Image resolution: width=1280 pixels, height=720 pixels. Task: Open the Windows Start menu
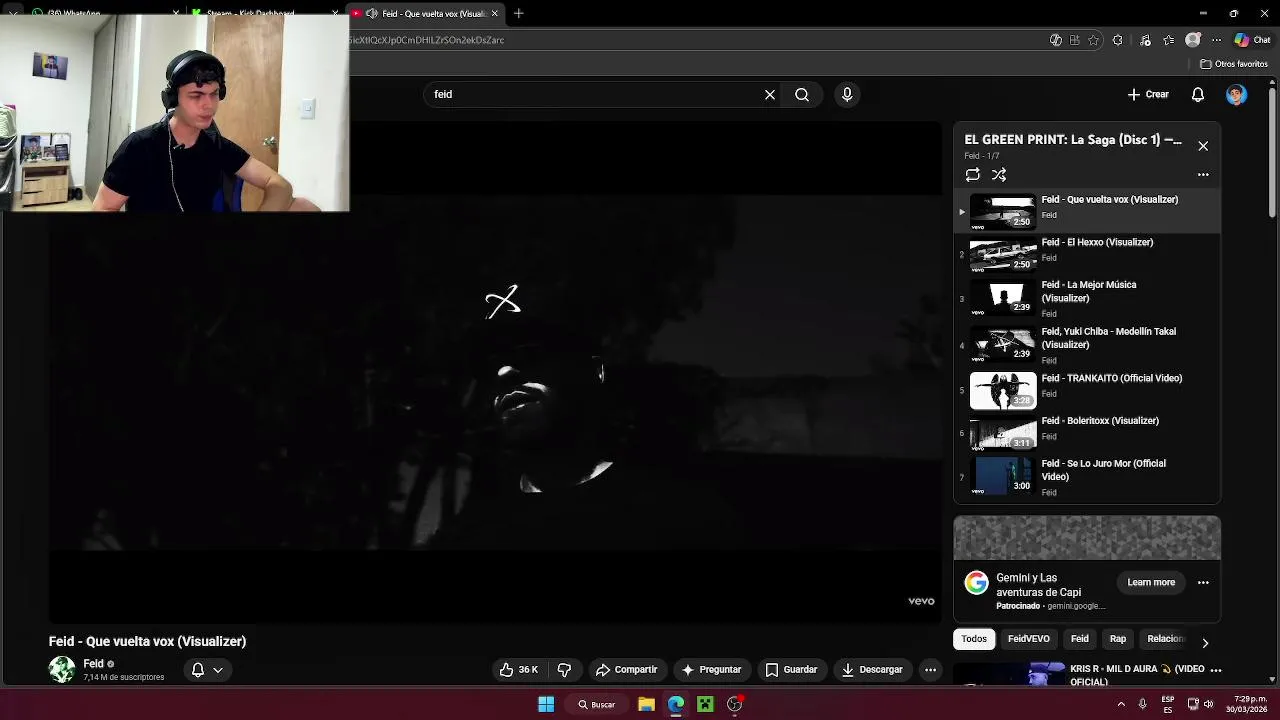click(x=546, y=704)
